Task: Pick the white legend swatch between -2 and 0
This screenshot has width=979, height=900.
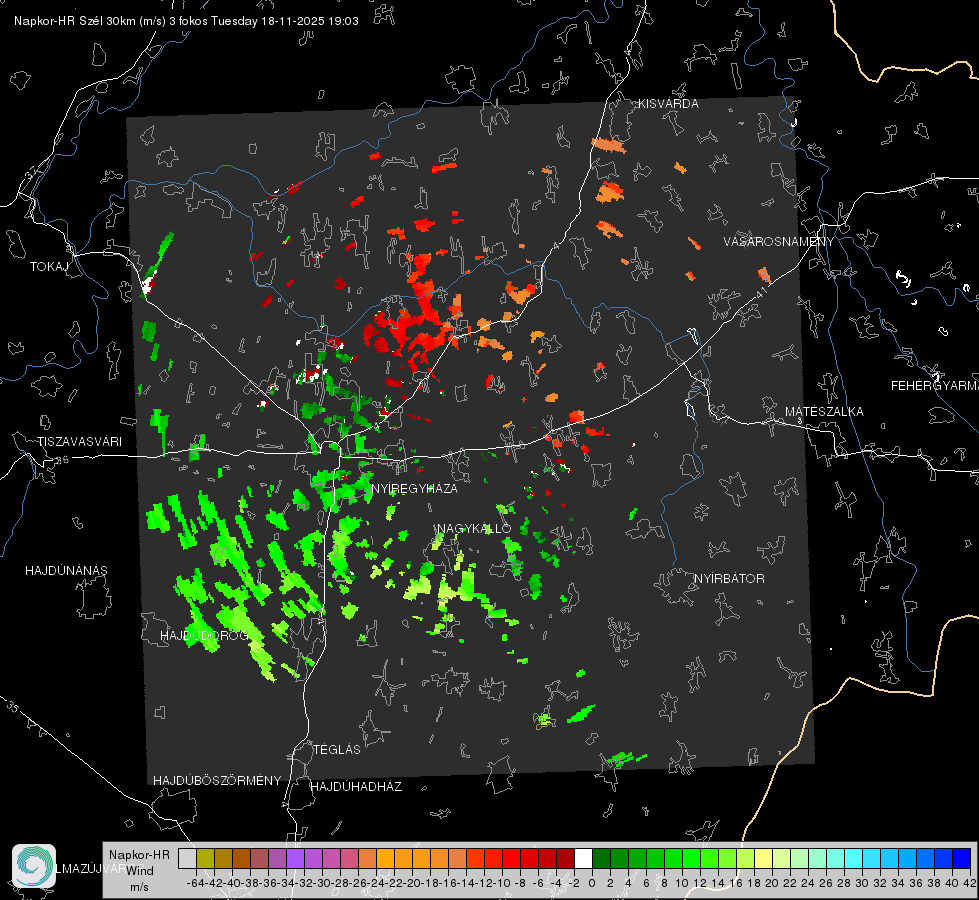Action: point(583,859)
